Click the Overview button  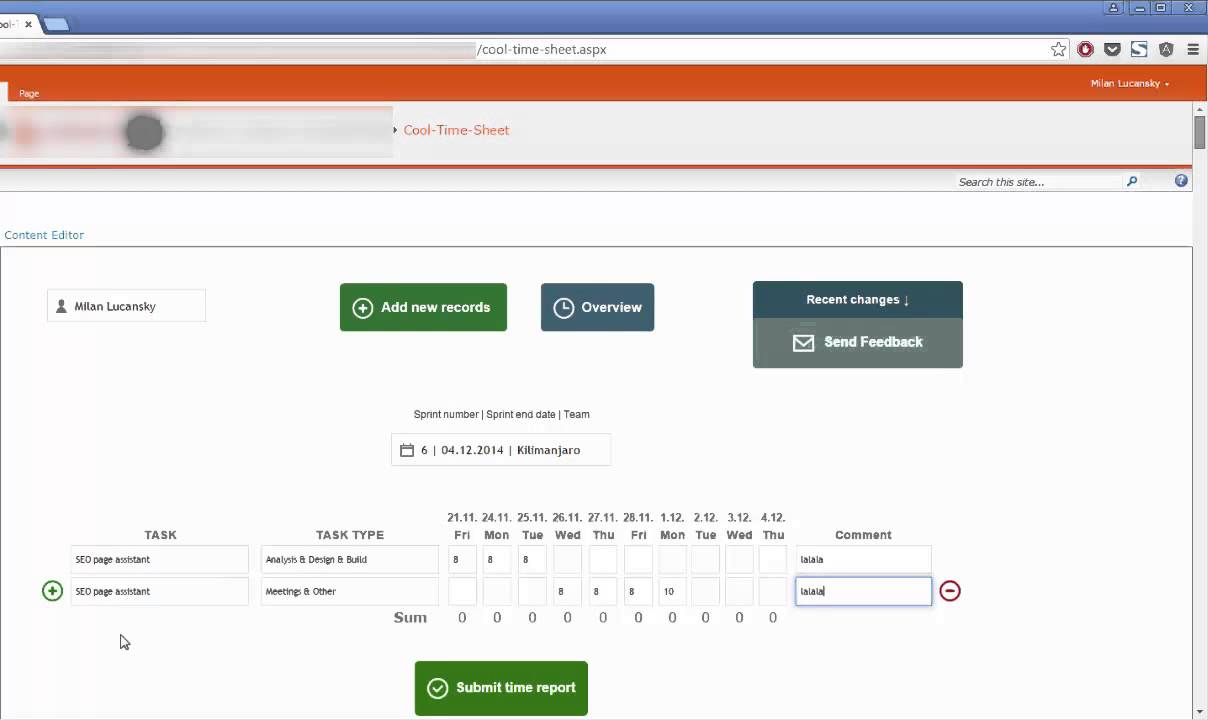pyautogui.click(x=597, y=307)
